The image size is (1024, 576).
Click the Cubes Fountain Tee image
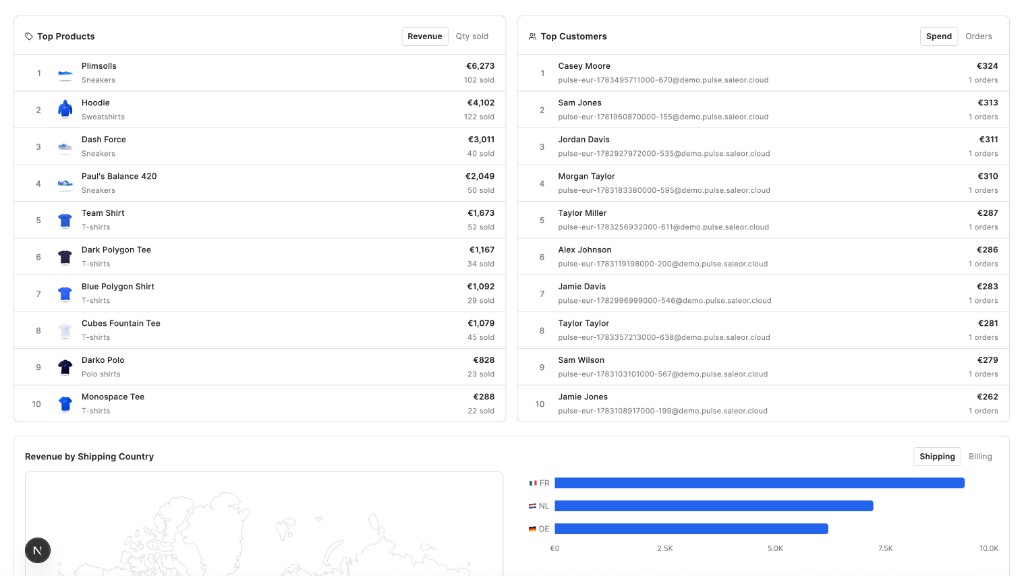tap(65, 330)
